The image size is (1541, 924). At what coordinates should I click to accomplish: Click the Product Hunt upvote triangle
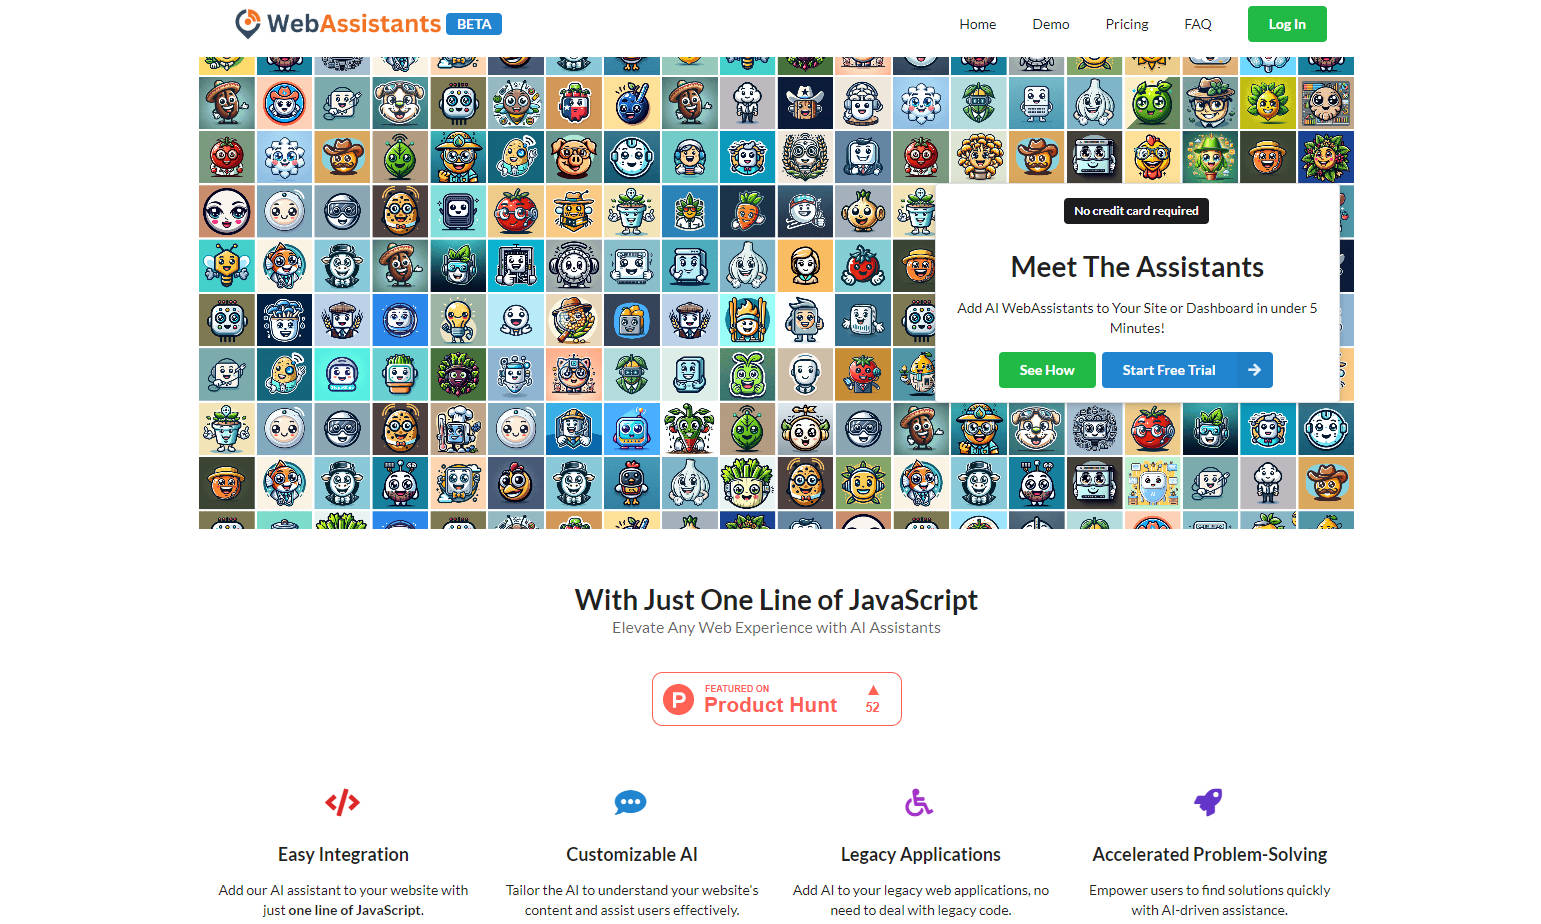873,691
